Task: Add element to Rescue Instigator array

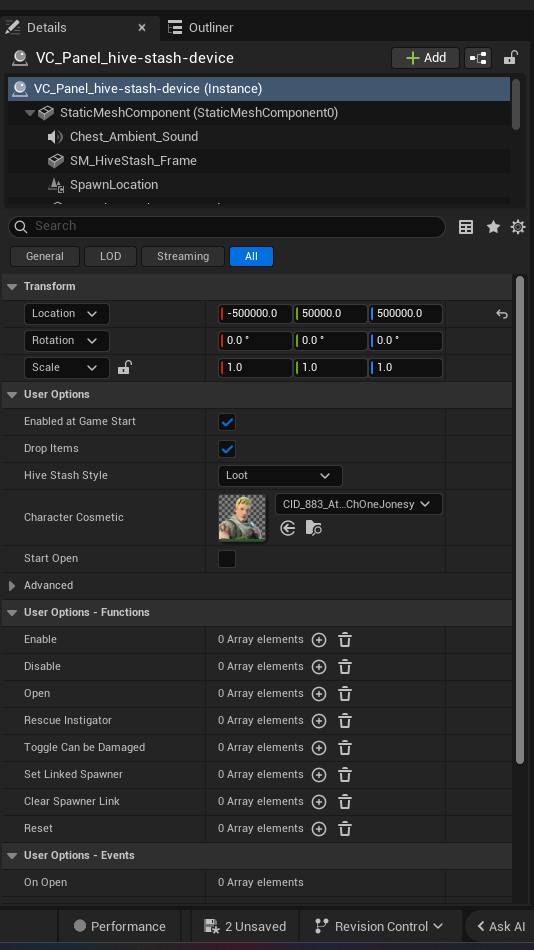Action: tap(319, 721)
